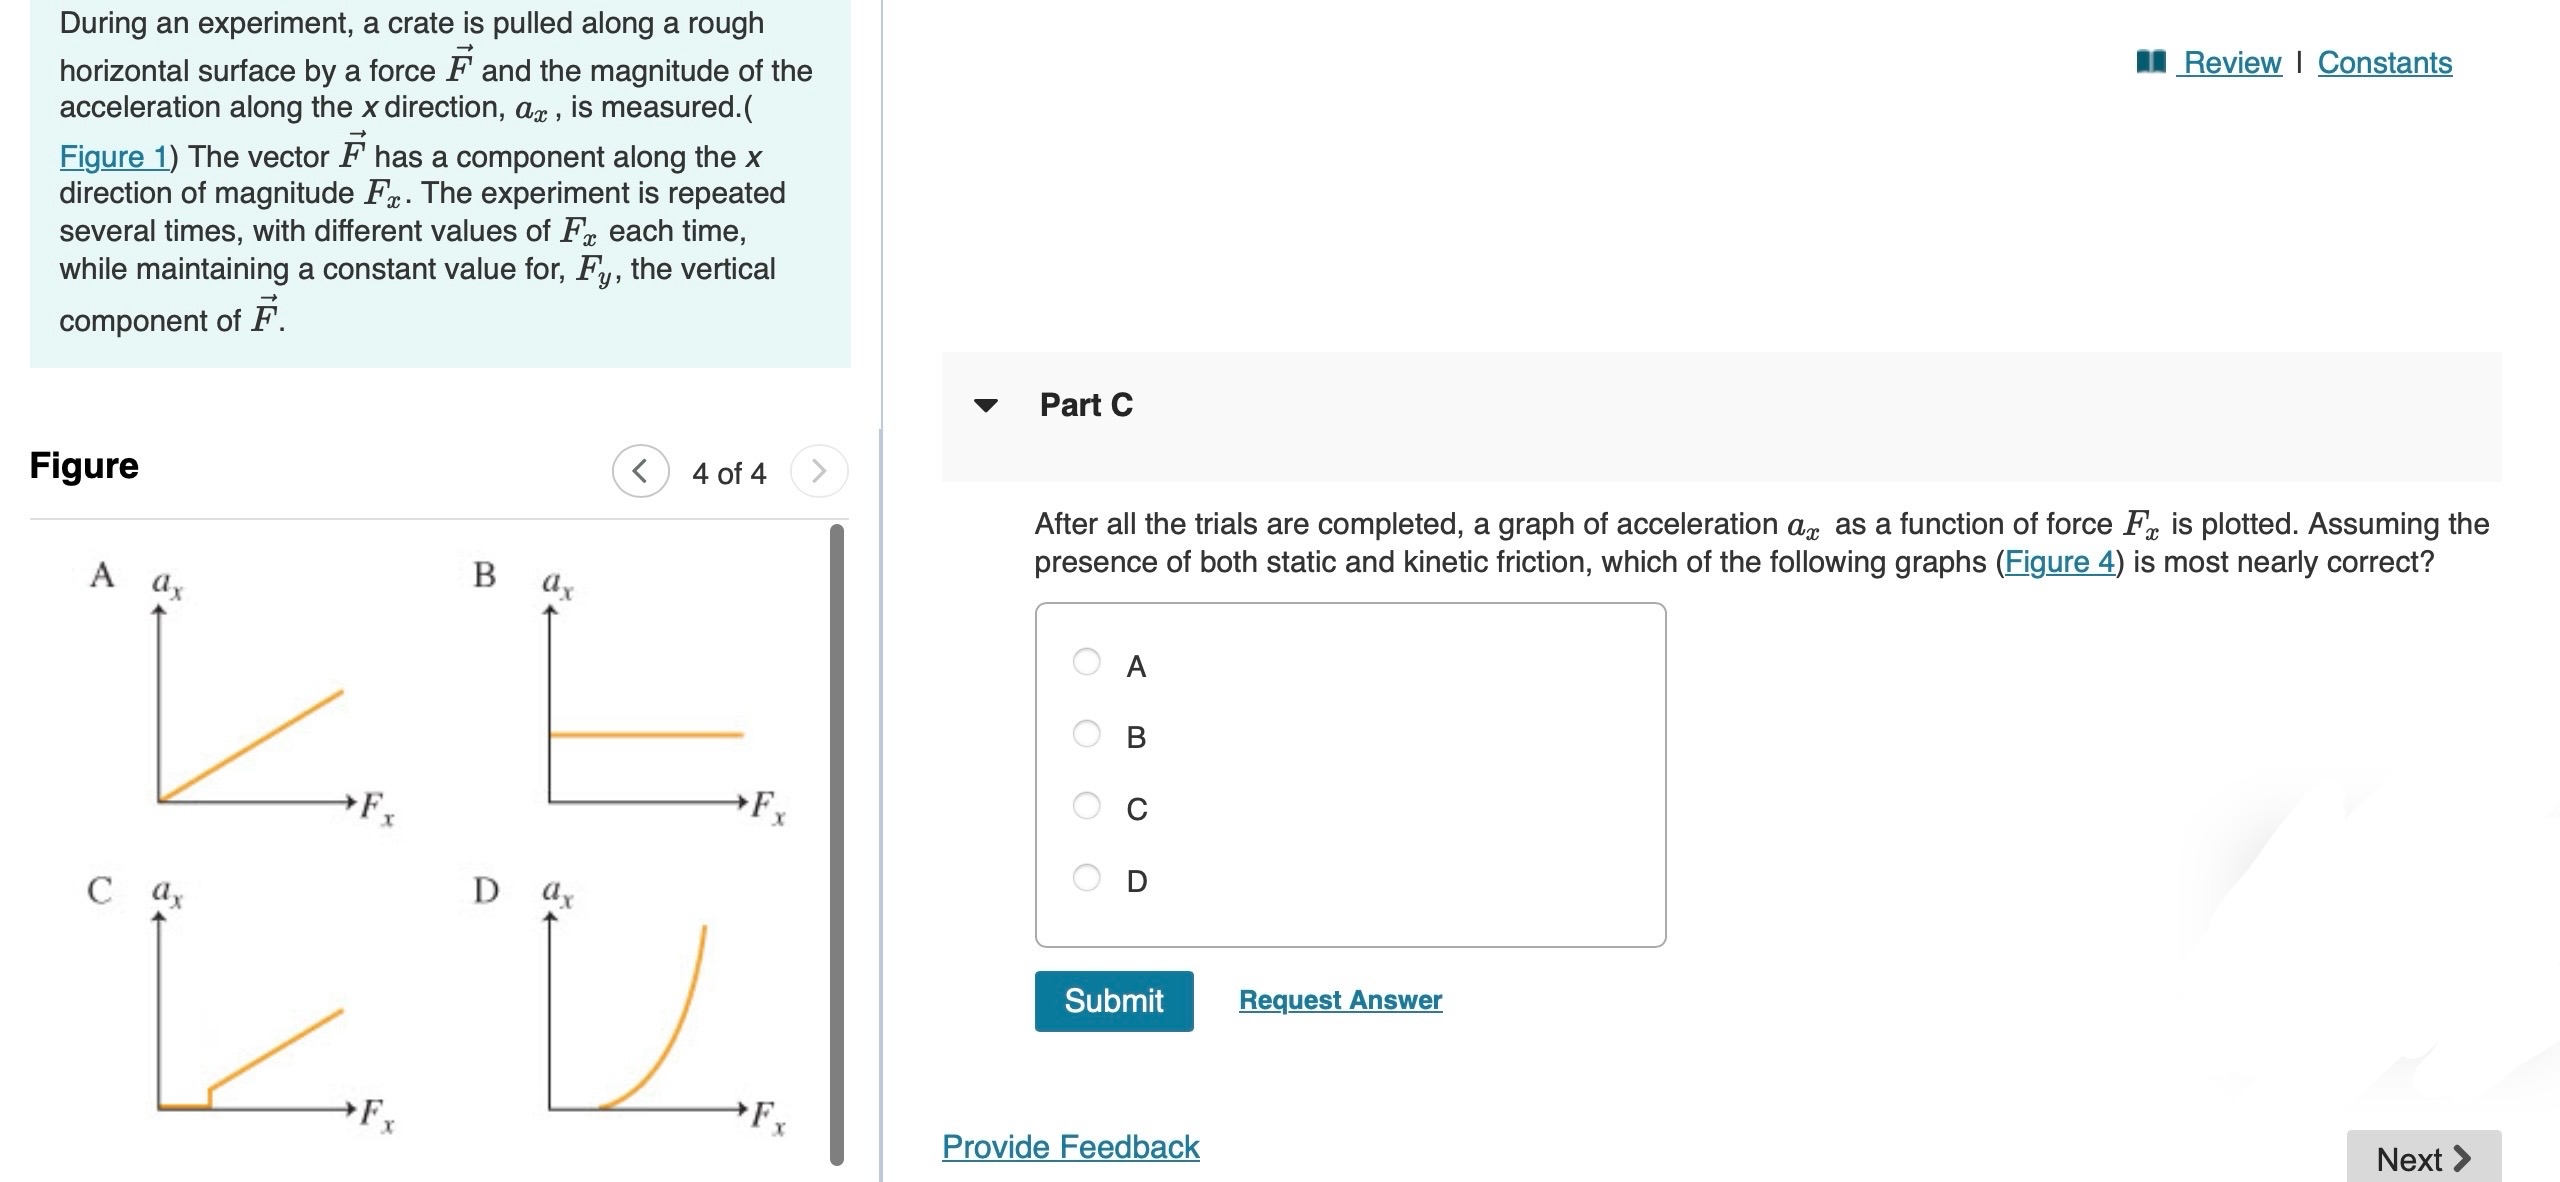Click the Part C heading

pos(1084,405)
